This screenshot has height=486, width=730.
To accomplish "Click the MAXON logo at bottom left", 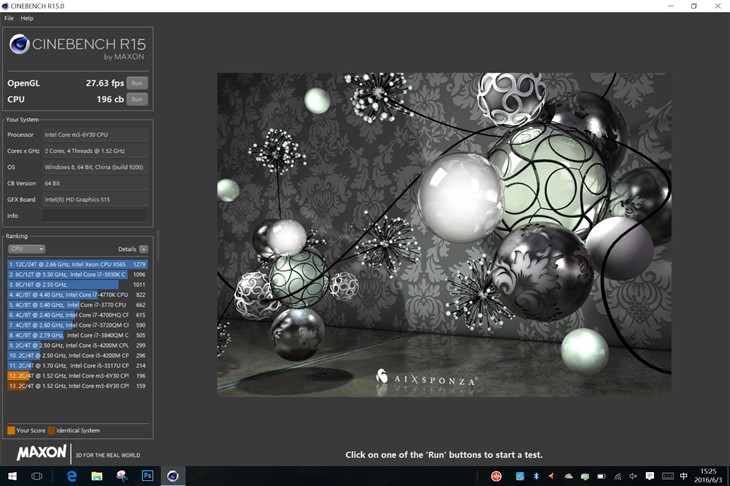I will coord(42,452).
